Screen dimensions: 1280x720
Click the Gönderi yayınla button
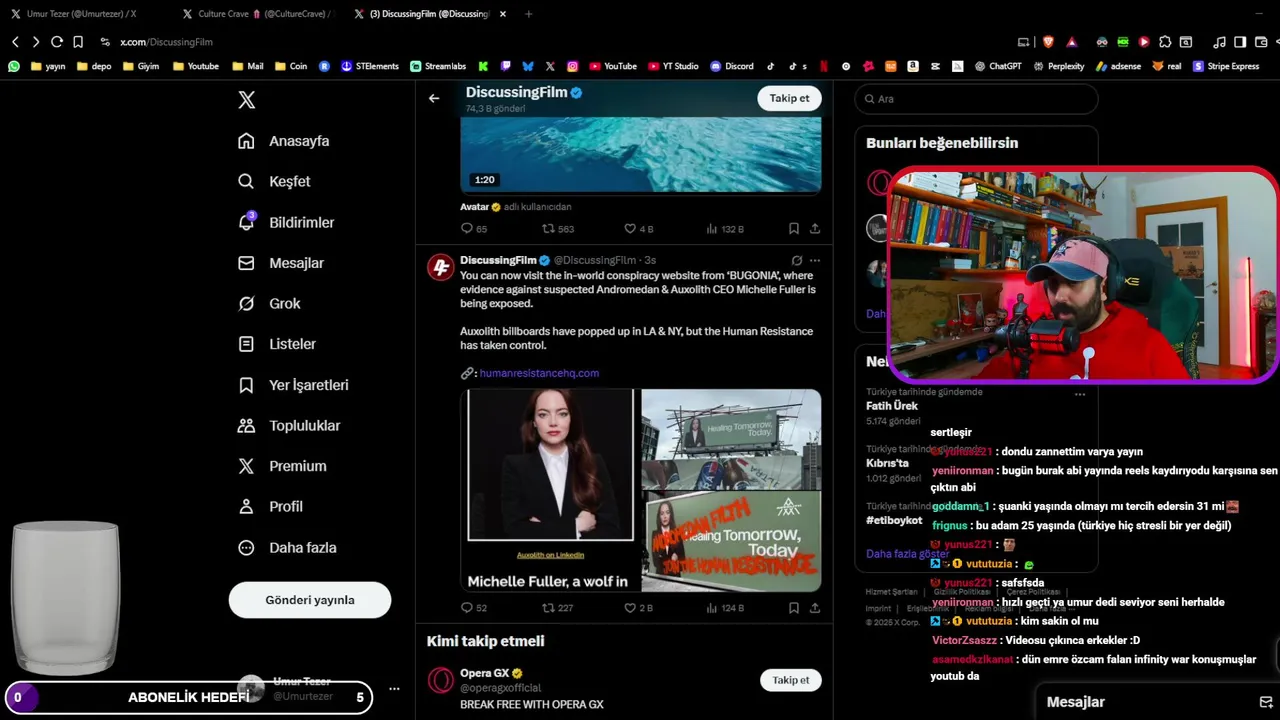(310, 600)
